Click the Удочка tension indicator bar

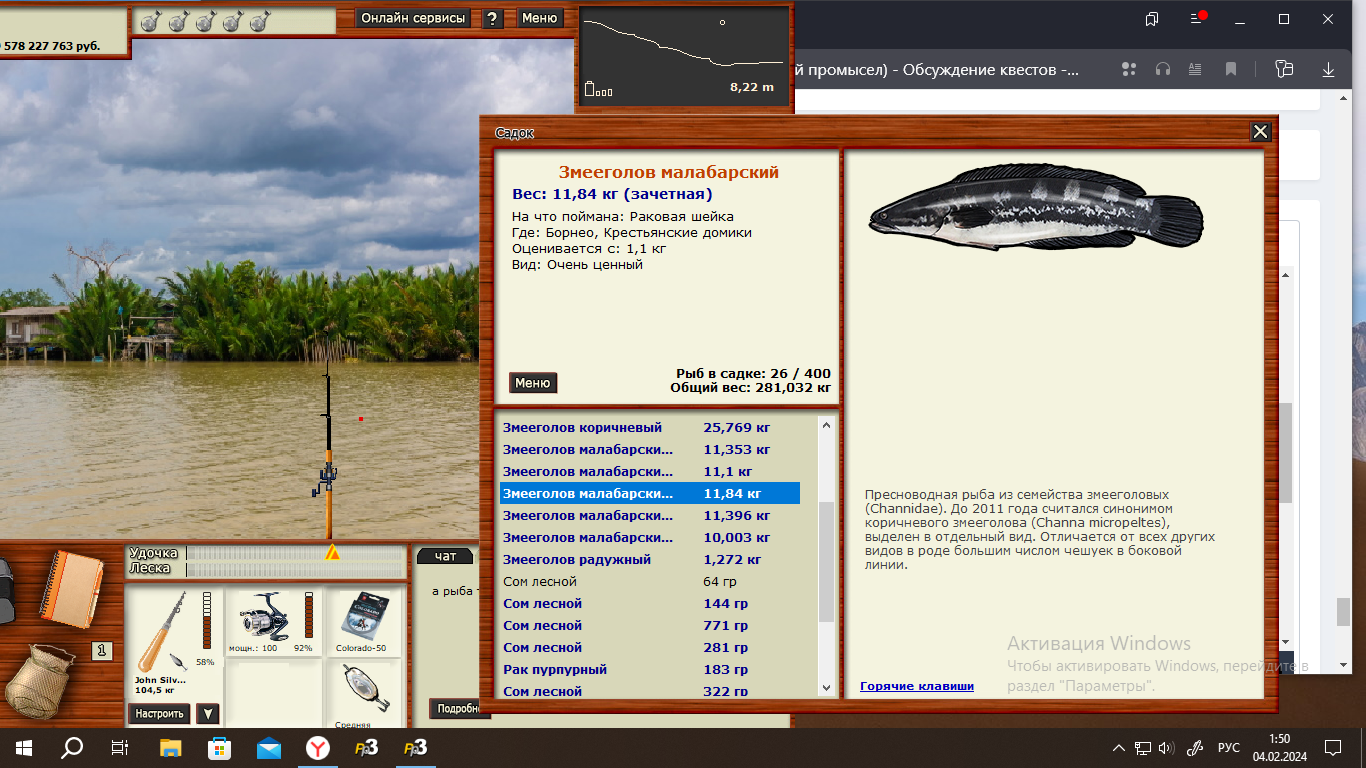pos(297,553)
